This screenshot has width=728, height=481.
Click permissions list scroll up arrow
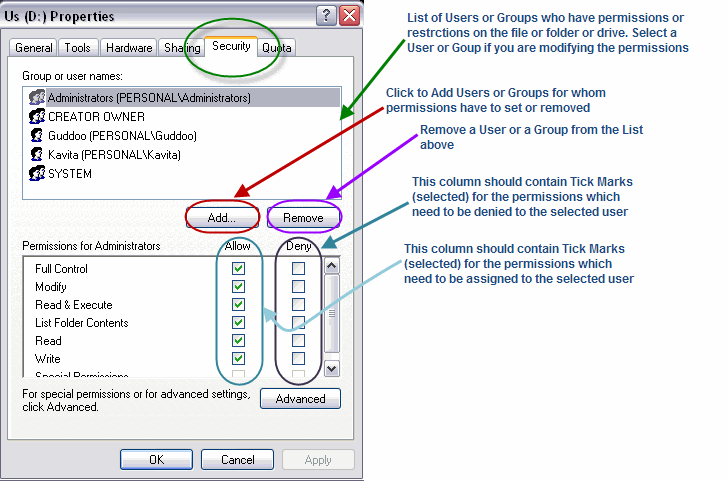(x=332, y=266)
